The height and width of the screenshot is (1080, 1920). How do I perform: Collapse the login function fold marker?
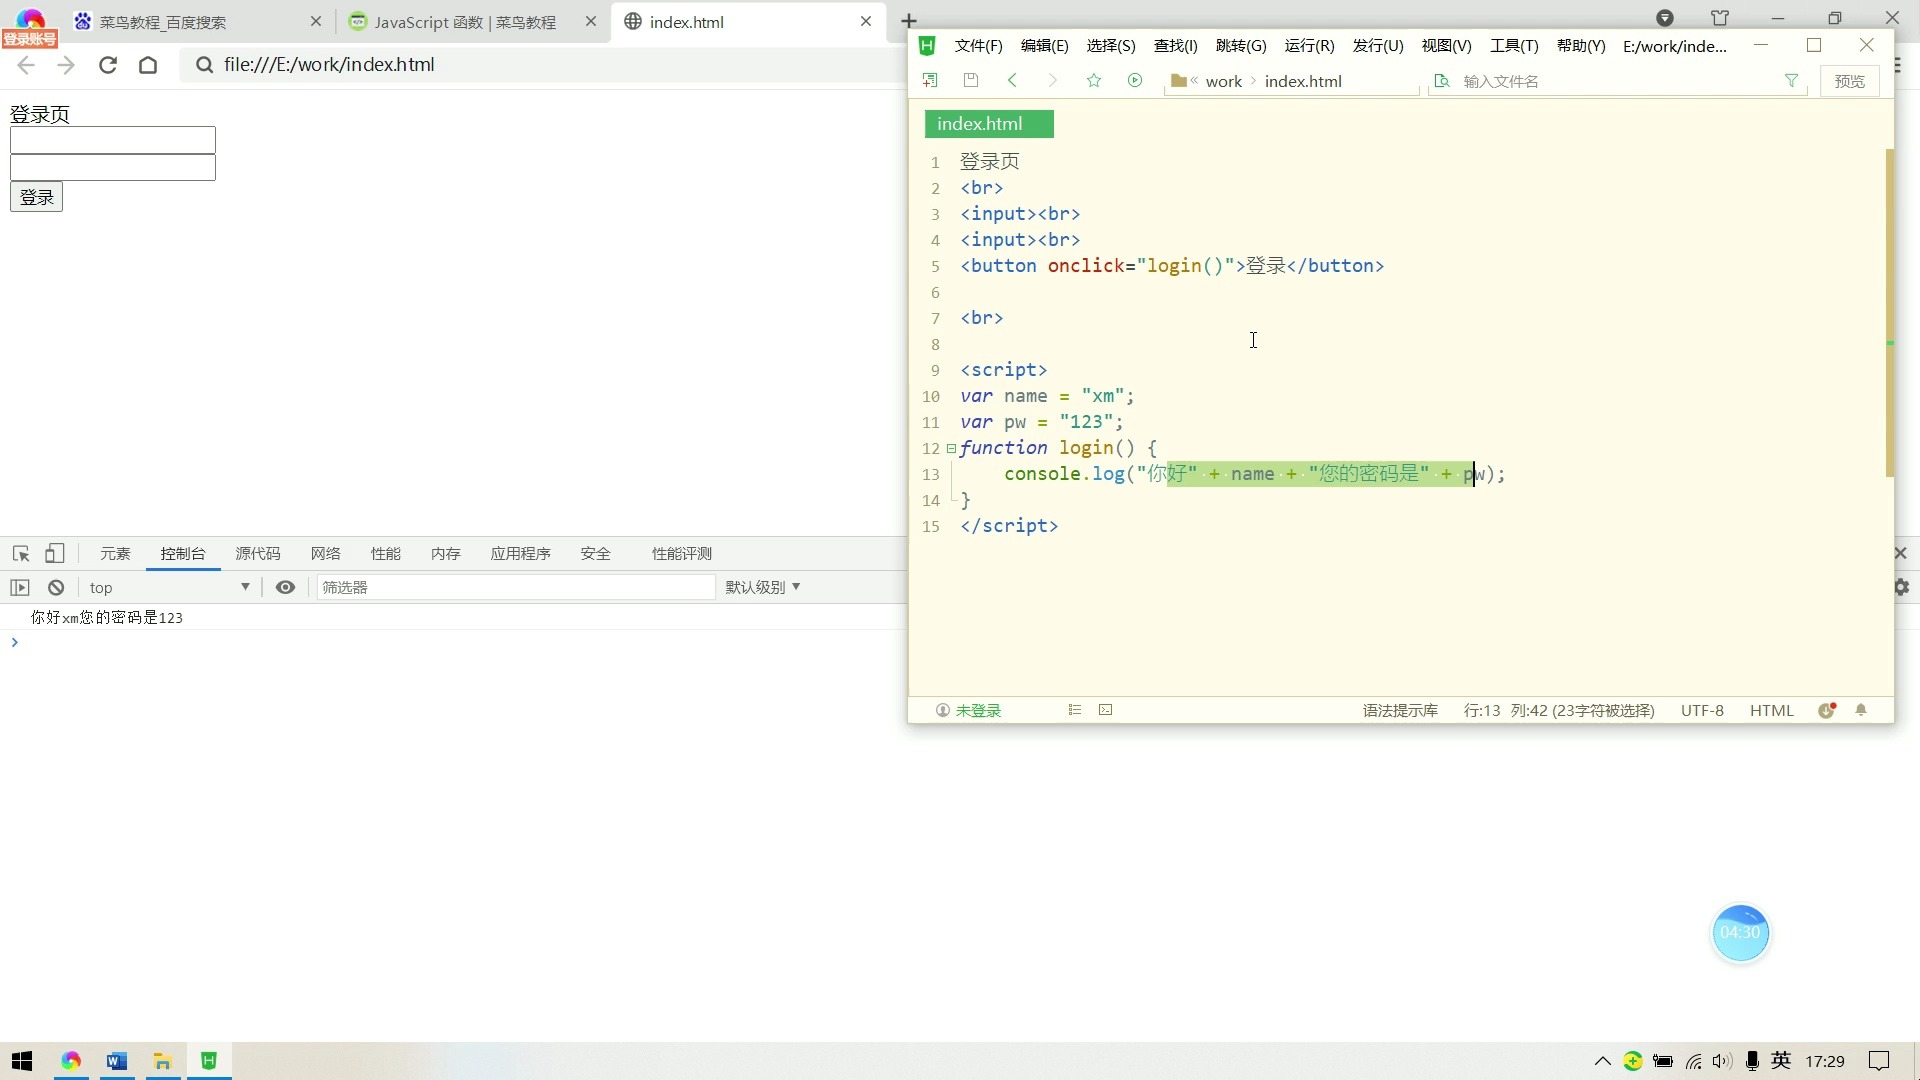[951, 448]
